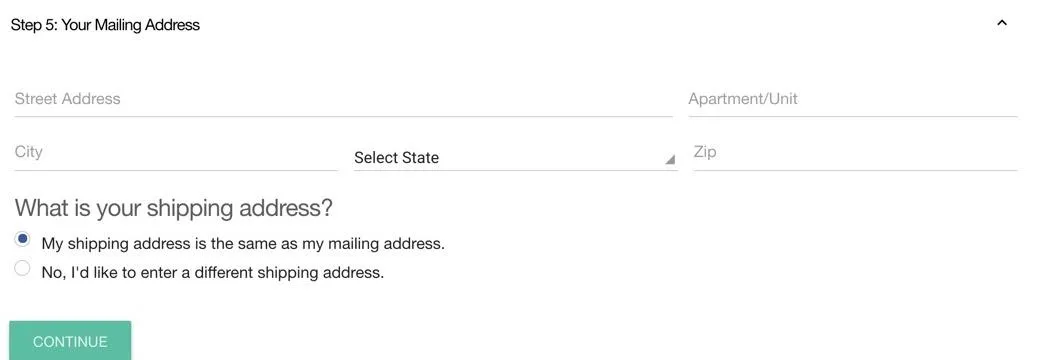Screen dimensions: 1040x360
Task: Click the 'City' placeholder text
Action: tap(29, 152)
